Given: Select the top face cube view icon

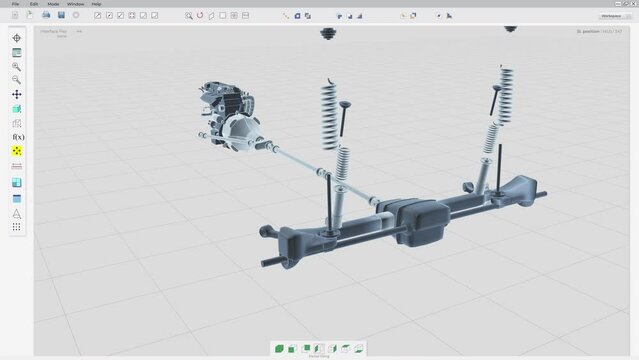Looking at the screenshot, I should coord(346,348).
